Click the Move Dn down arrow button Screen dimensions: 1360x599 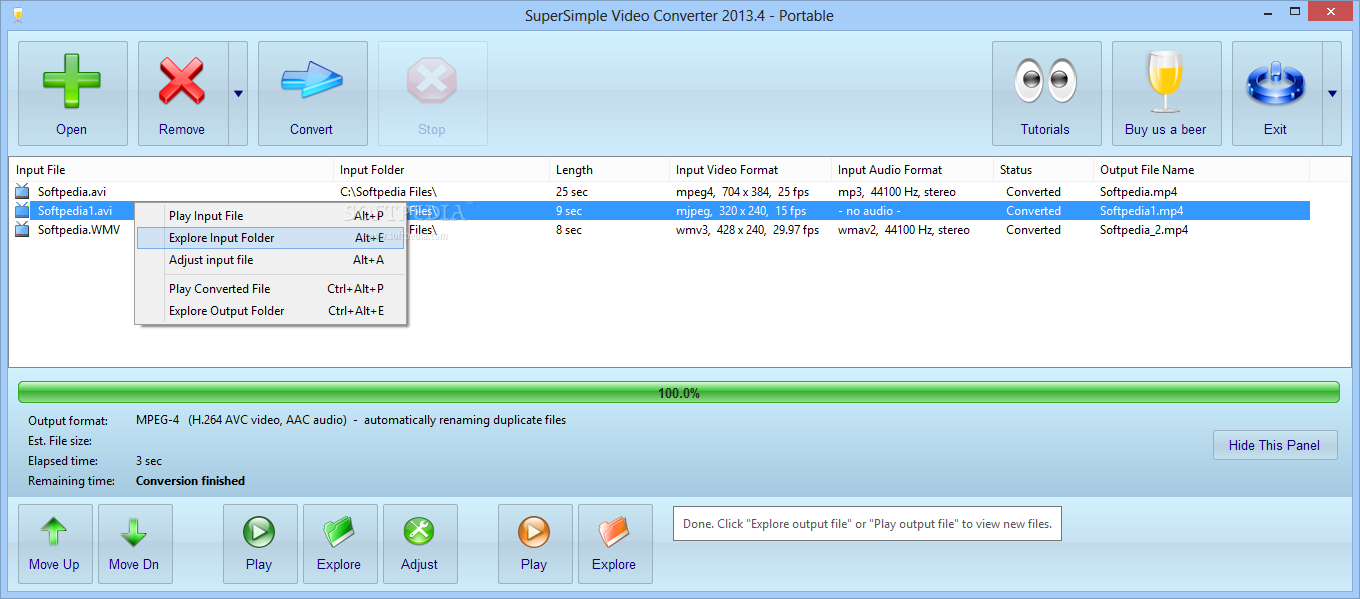pyautogui.click(x=135, y=544)
